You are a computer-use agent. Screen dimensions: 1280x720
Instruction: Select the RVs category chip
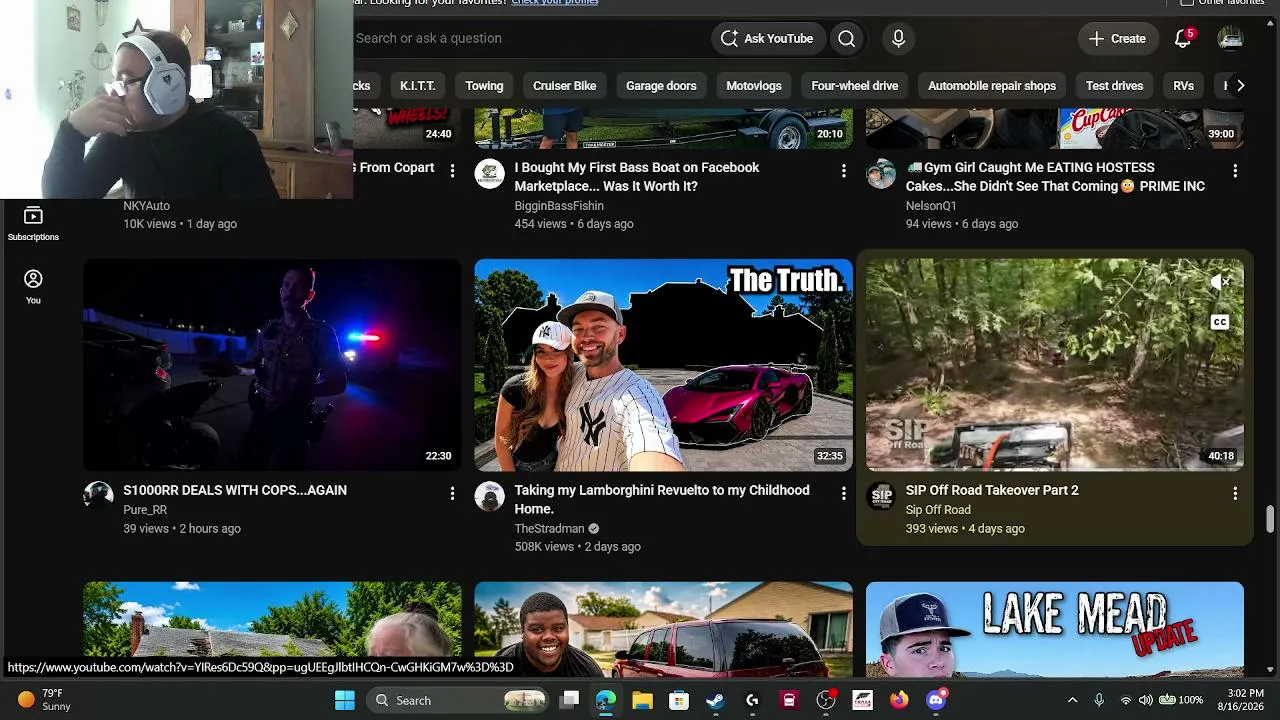tap(1184, 86)
